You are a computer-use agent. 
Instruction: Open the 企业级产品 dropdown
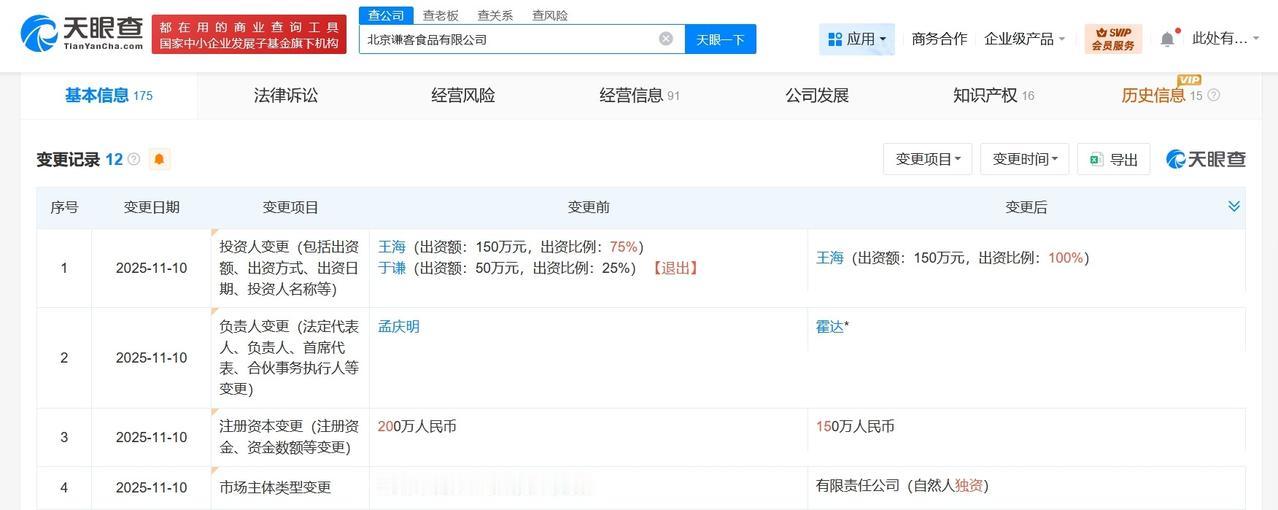pyautogui.click(x=1024, y=39)
